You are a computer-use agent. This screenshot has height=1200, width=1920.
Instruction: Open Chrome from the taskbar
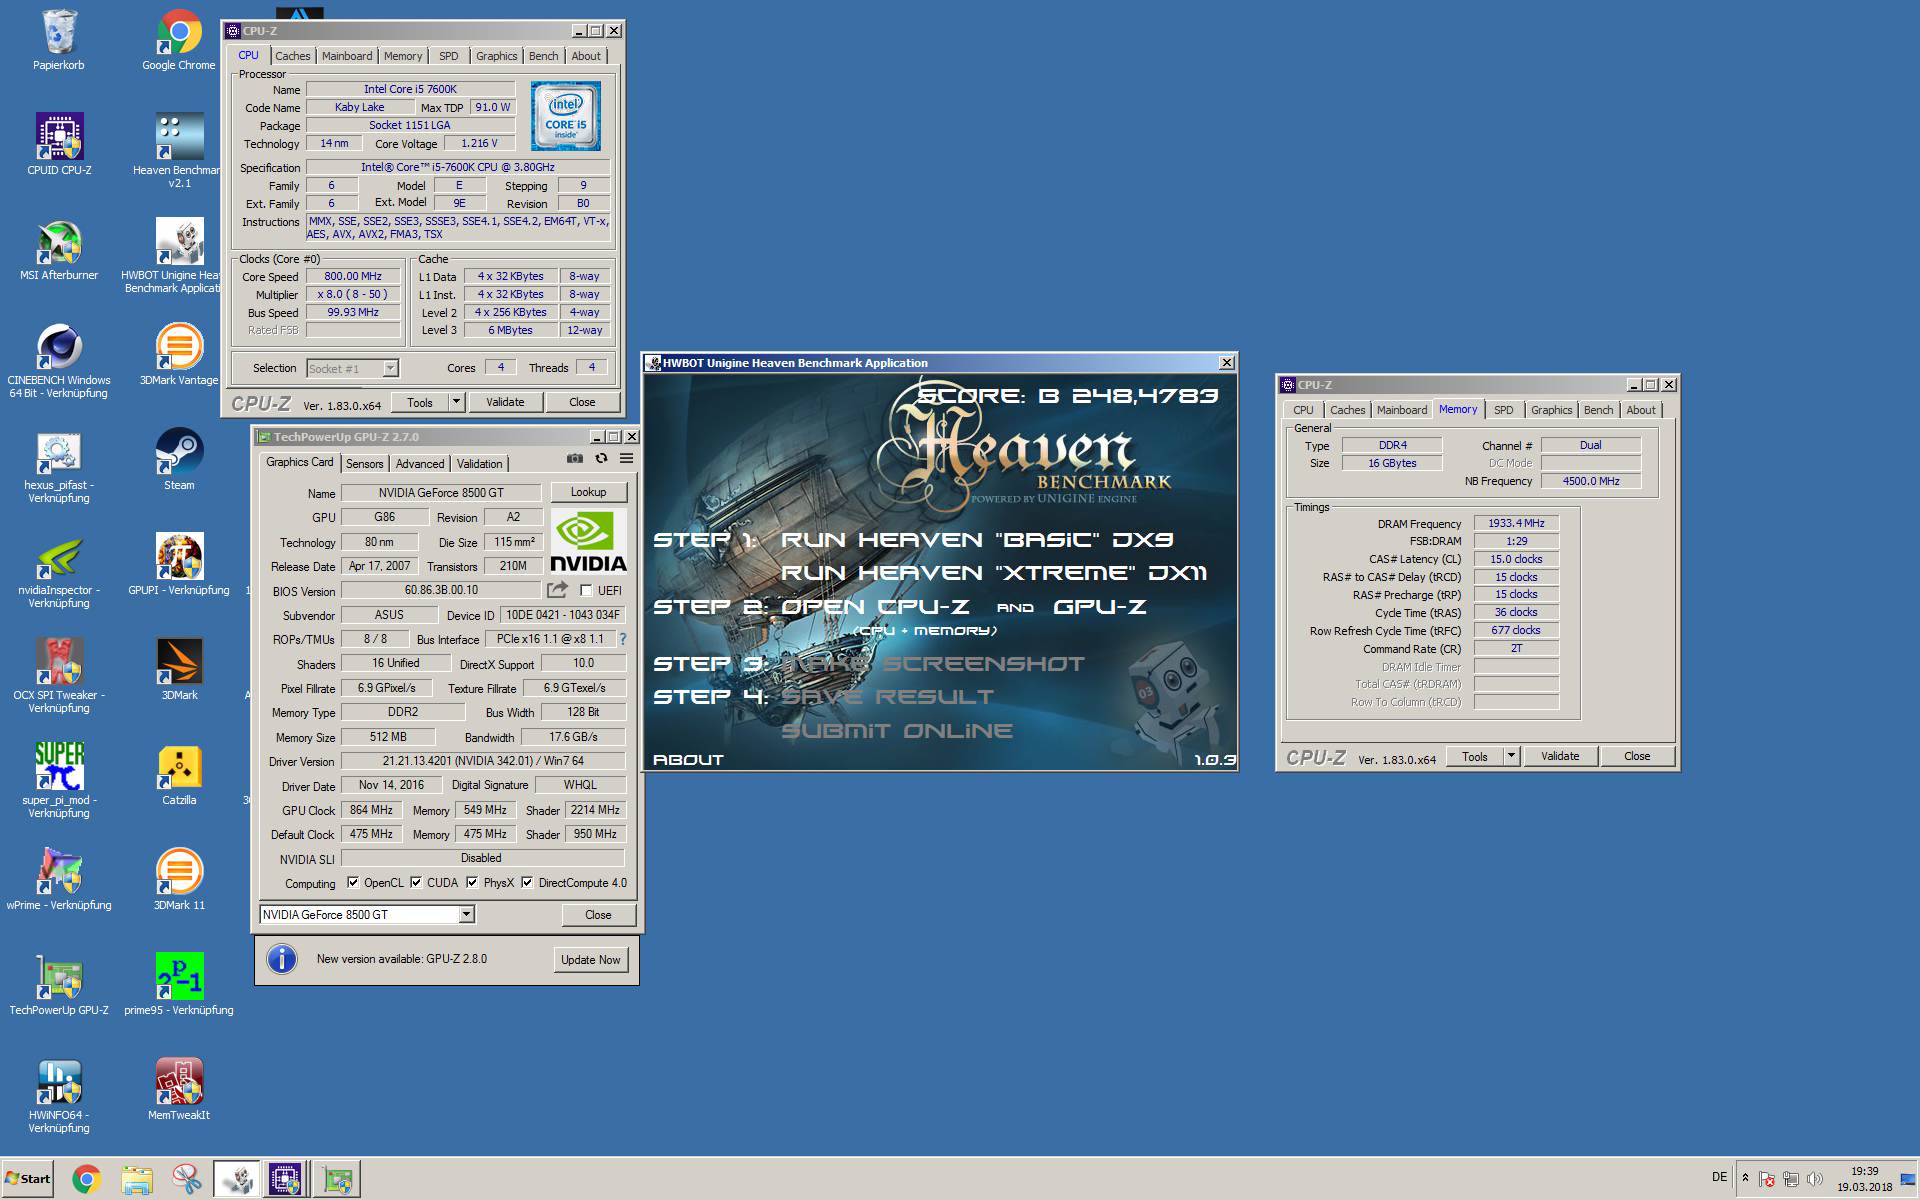[87, 1180]
